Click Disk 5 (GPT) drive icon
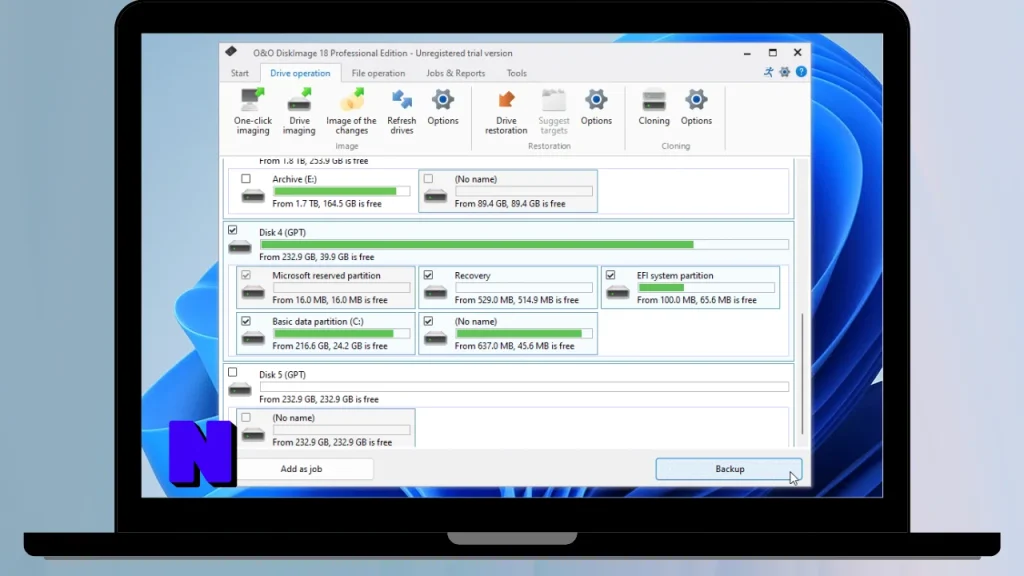The image size is (1024, 576). point(240,389)
